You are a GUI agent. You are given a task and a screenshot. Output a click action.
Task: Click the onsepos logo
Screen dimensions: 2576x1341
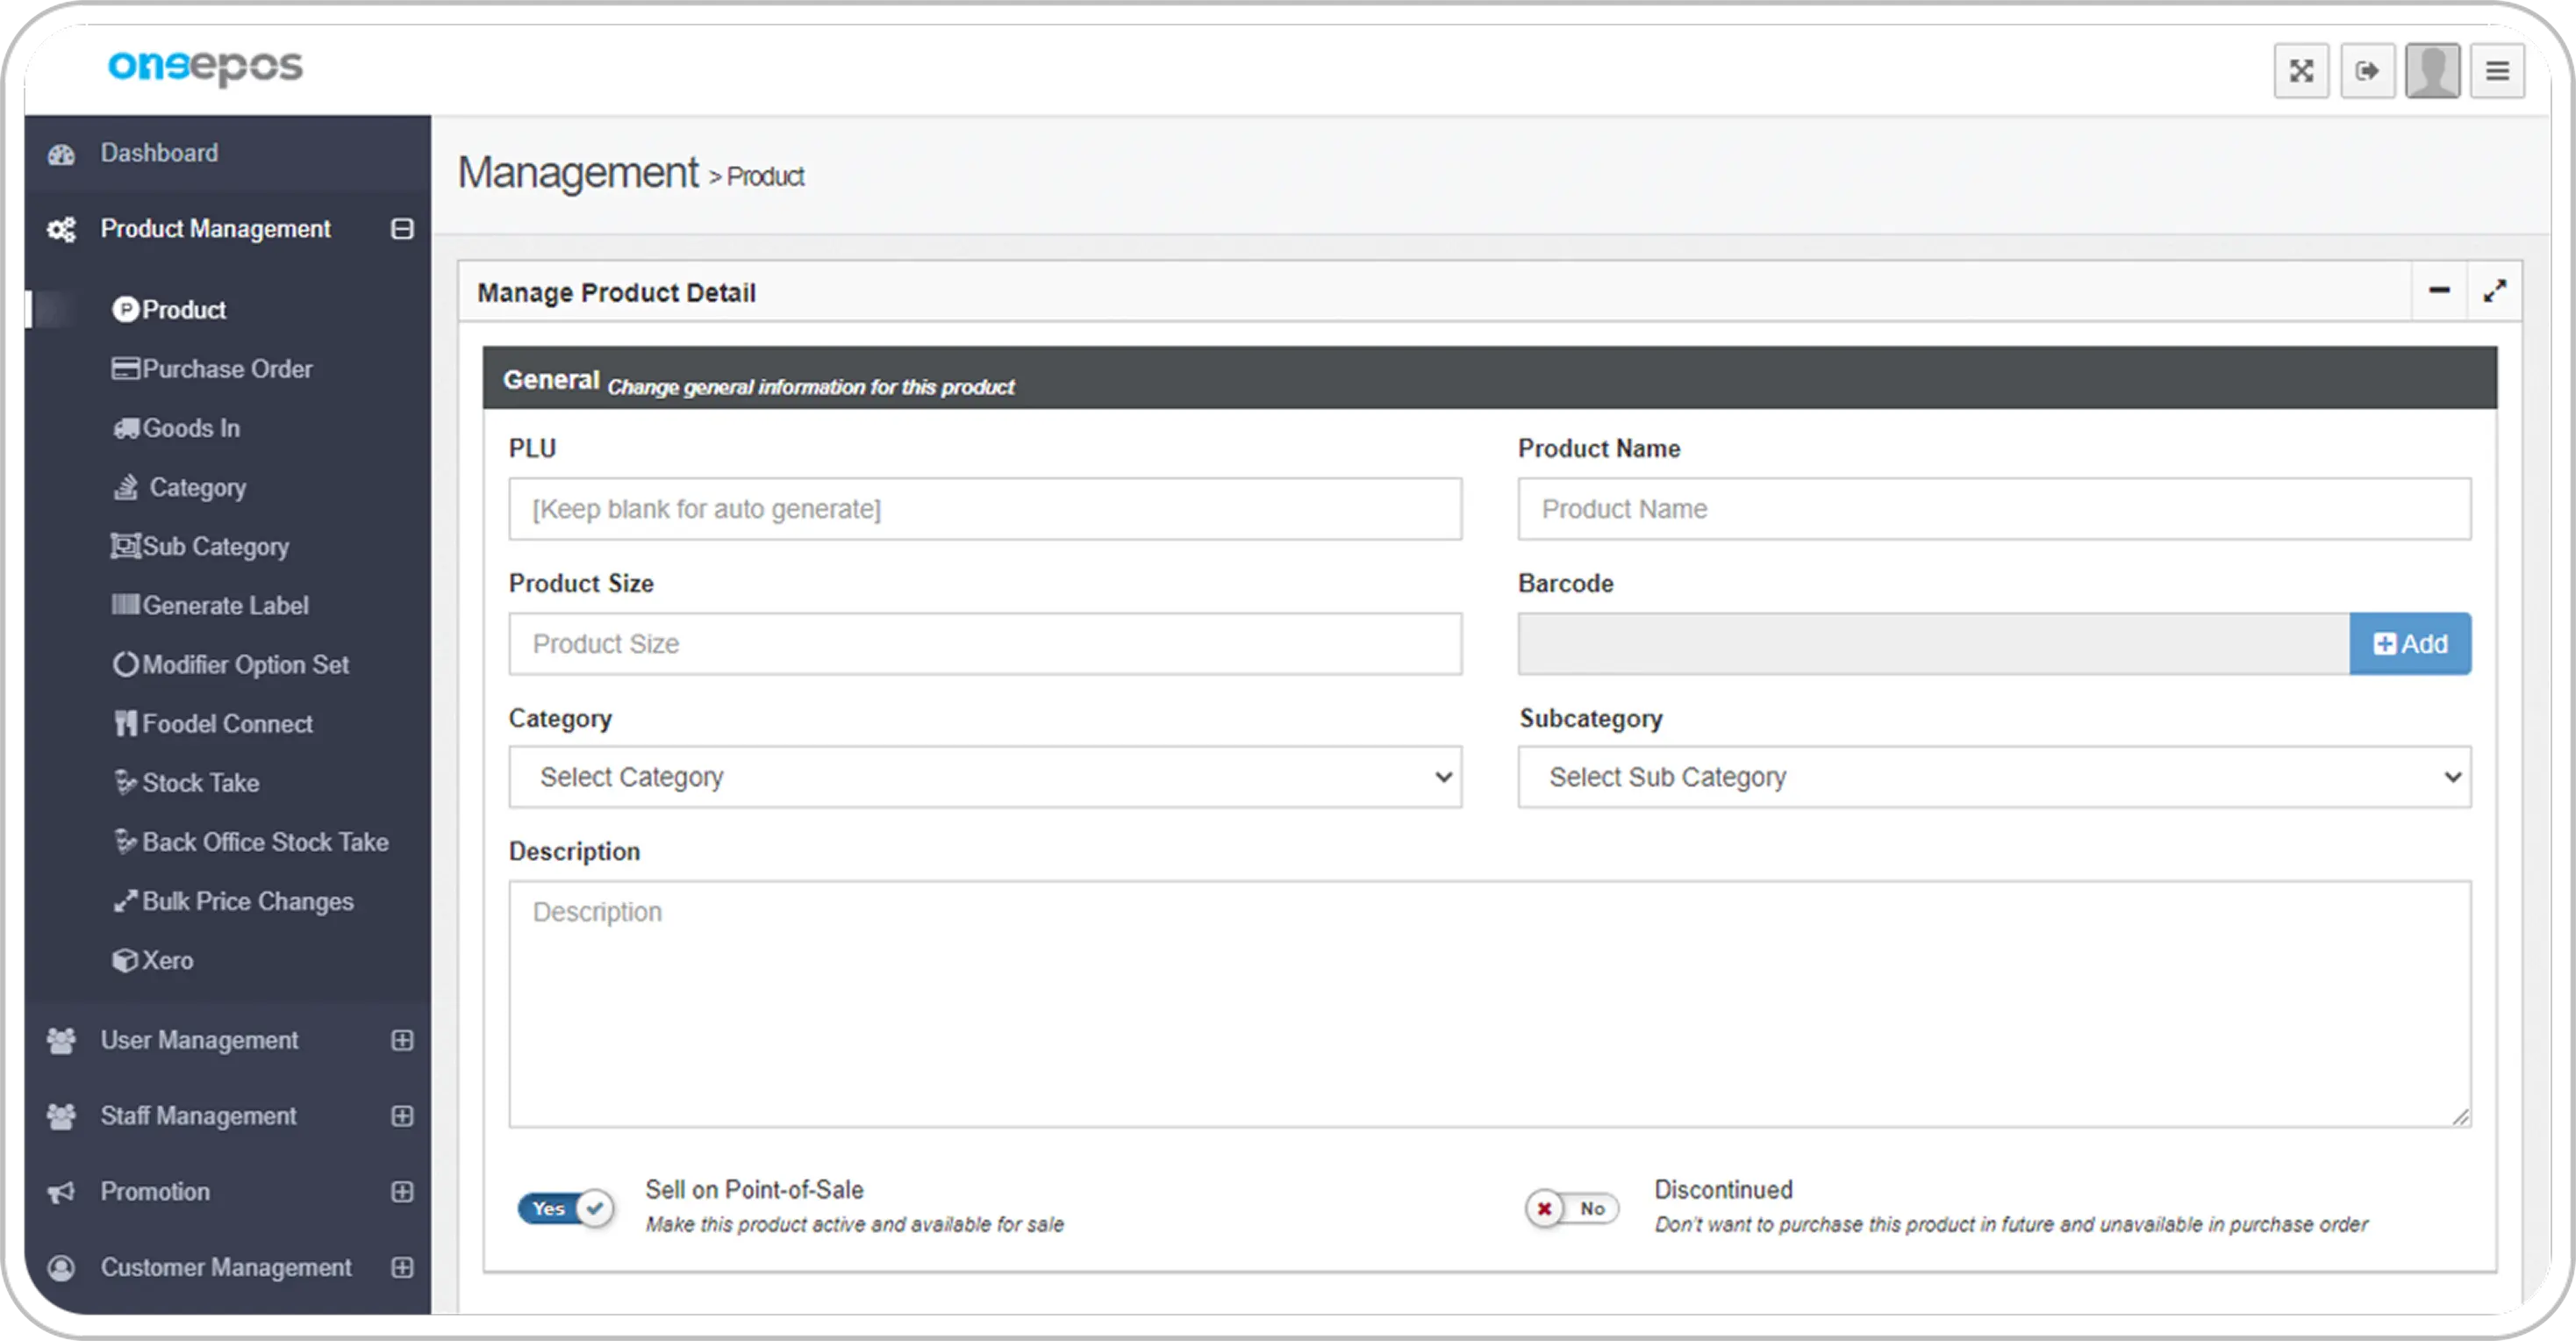(205, 67)
